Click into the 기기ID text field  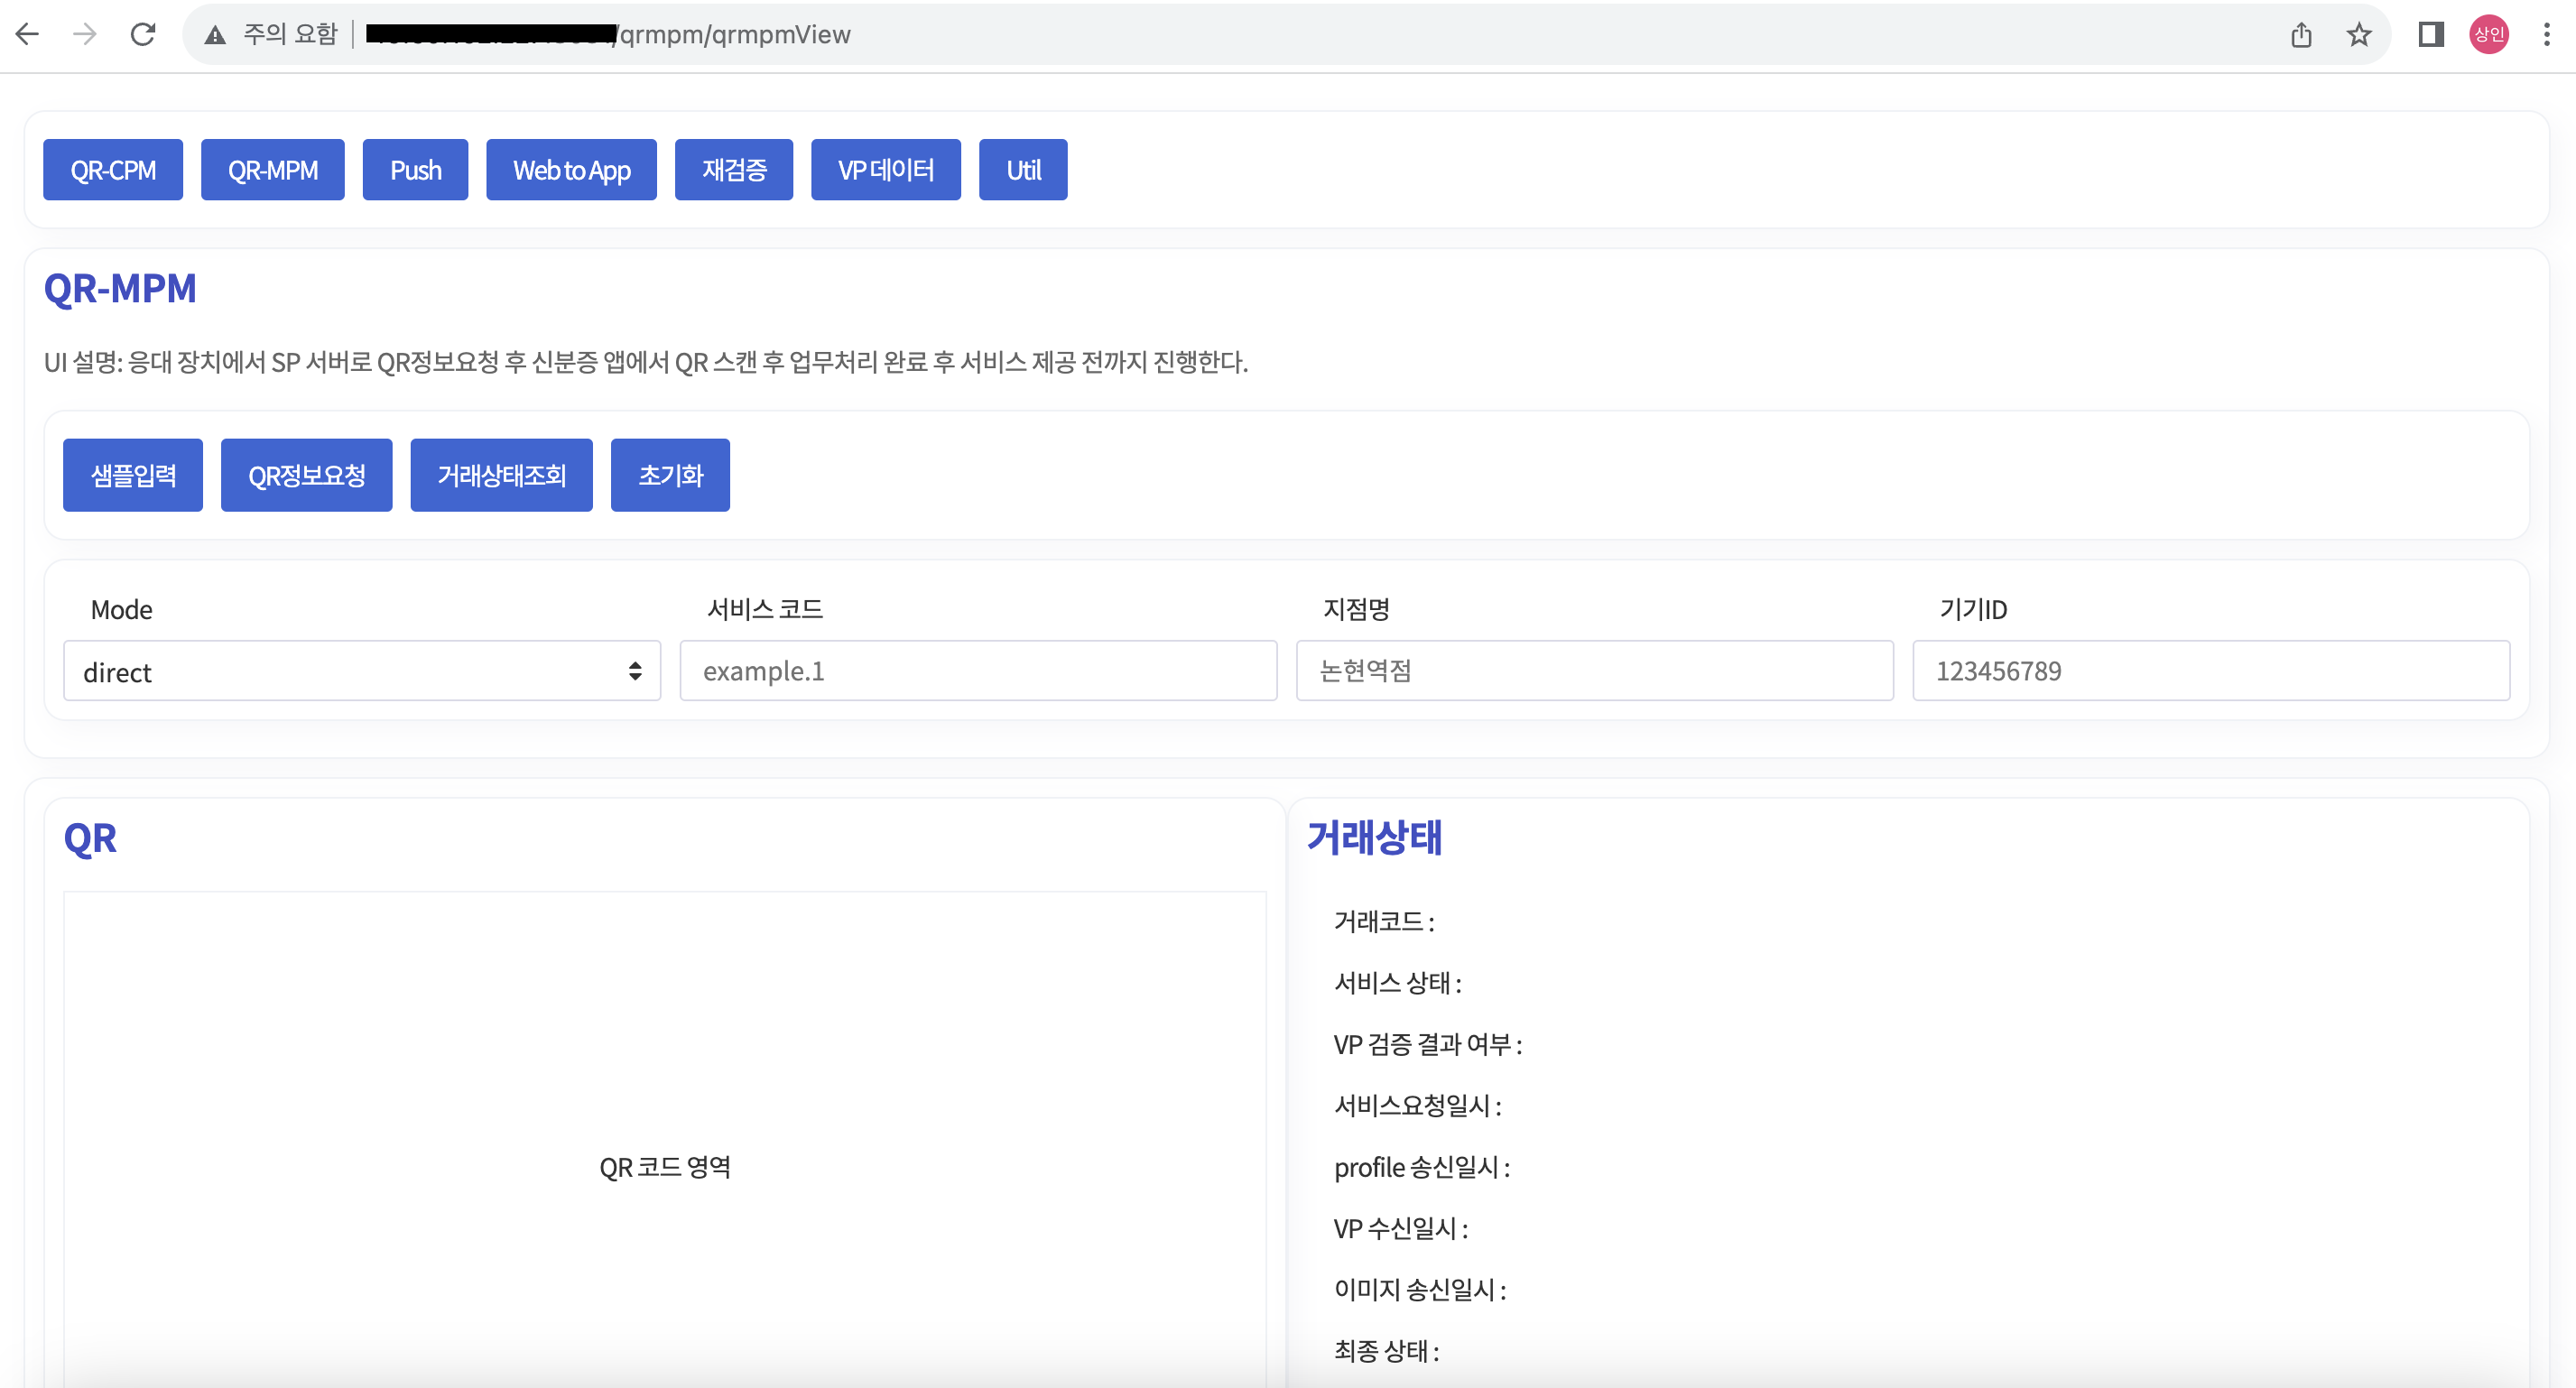tap(2210, 671)
